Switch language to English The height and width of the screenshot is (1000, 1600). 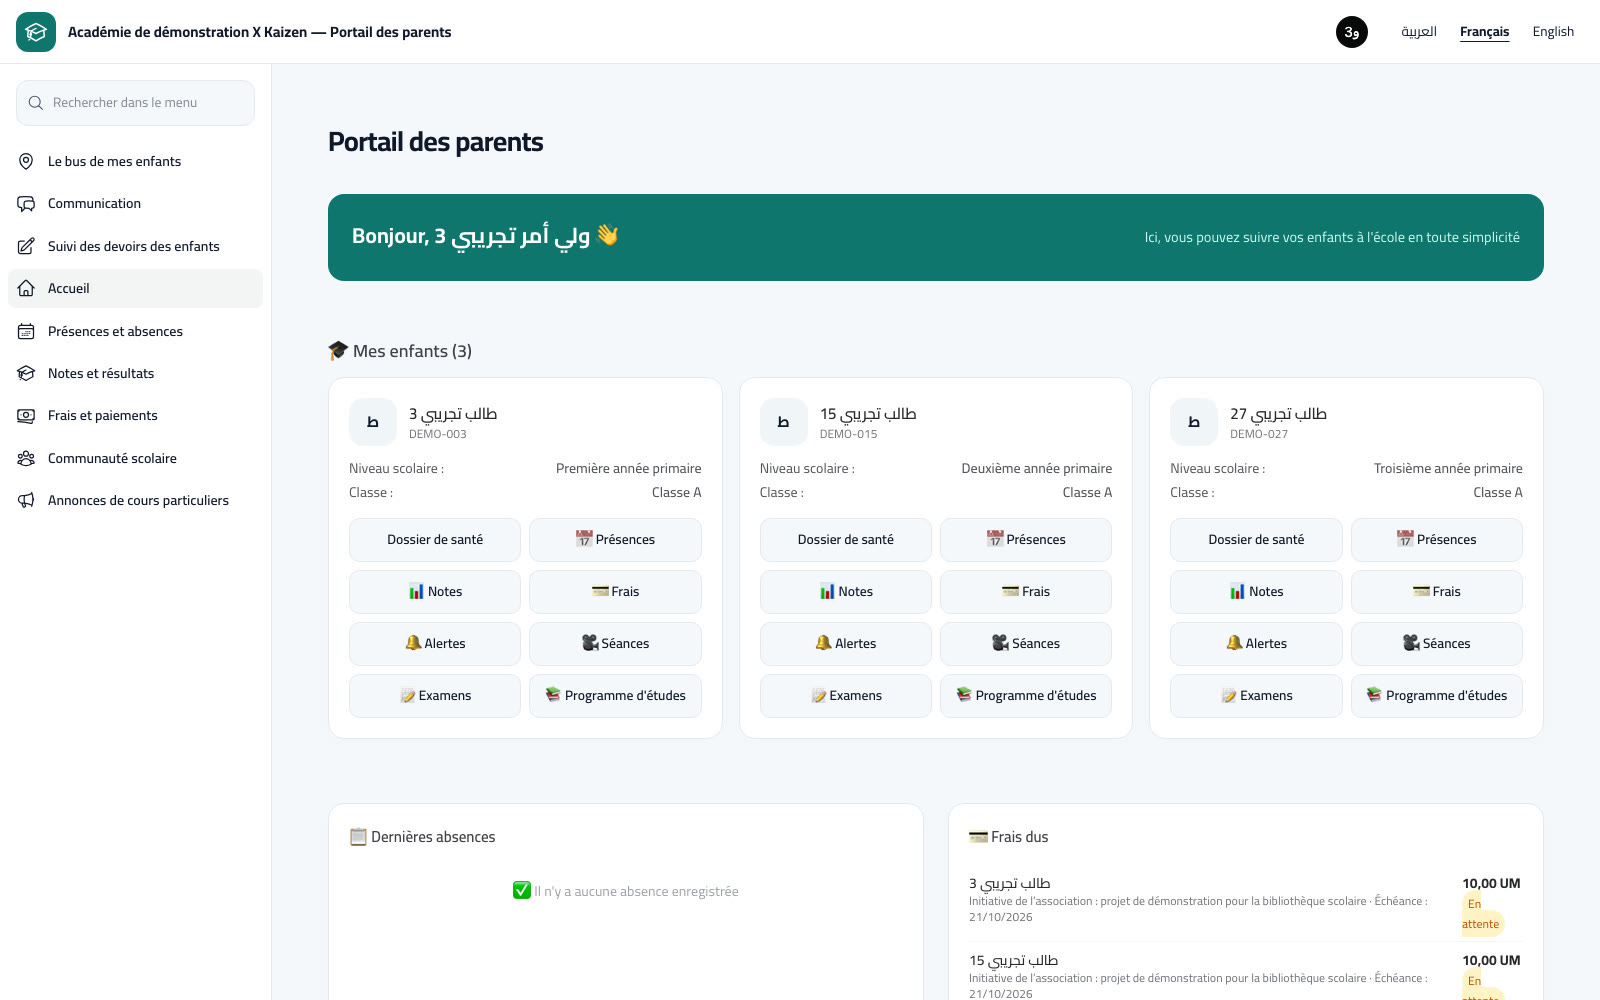1553,32
